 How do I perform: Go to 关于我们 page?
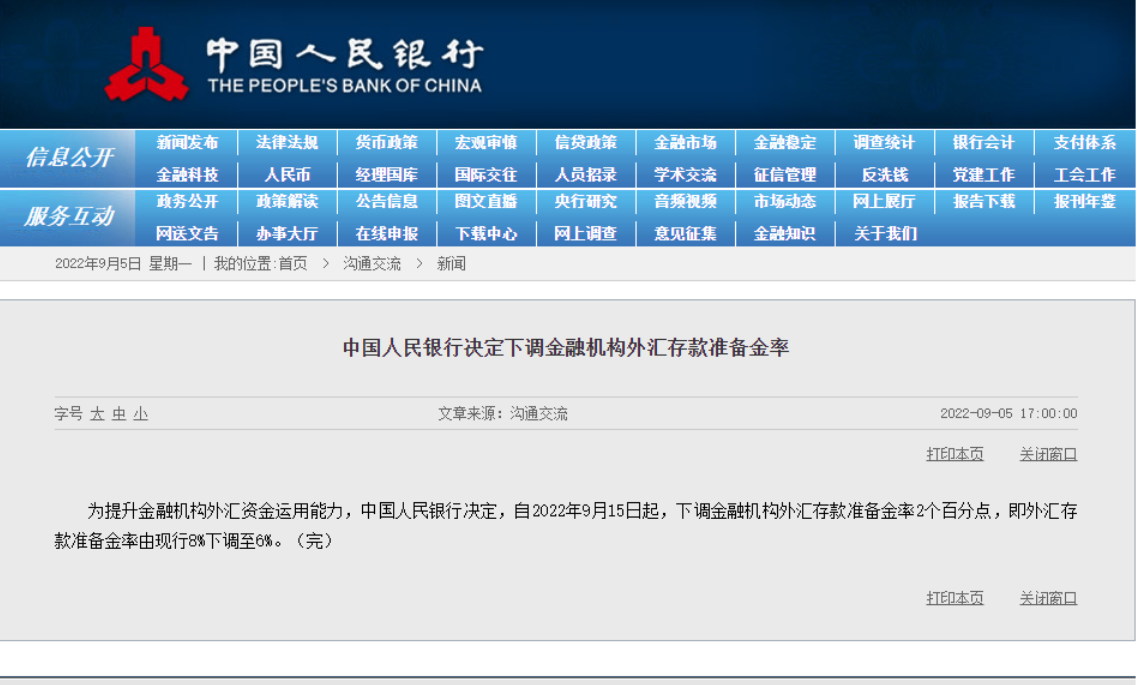pyautogui.click(x=885, y=233)
